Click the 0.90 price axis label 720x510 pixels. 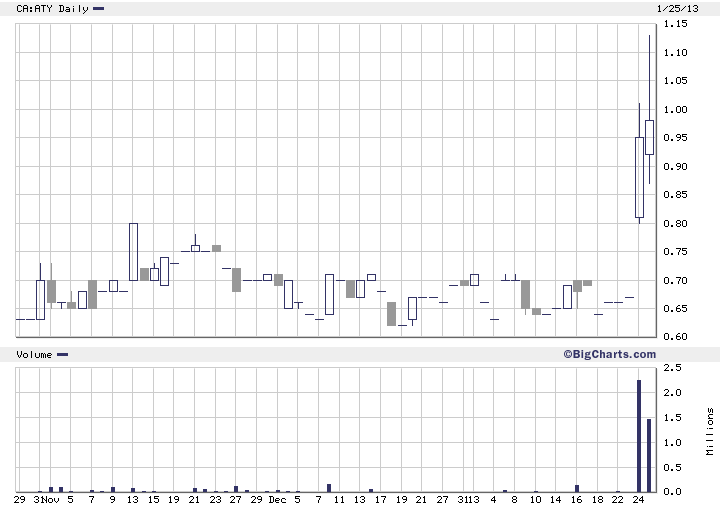tap(675, 166)
